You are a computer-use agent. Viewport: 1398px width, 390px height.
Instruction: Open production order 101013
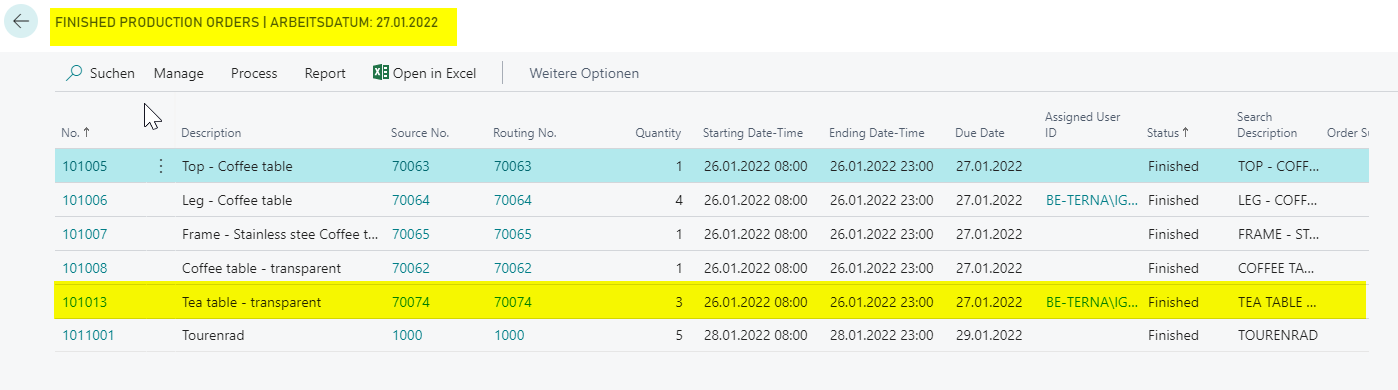point(85,302)
